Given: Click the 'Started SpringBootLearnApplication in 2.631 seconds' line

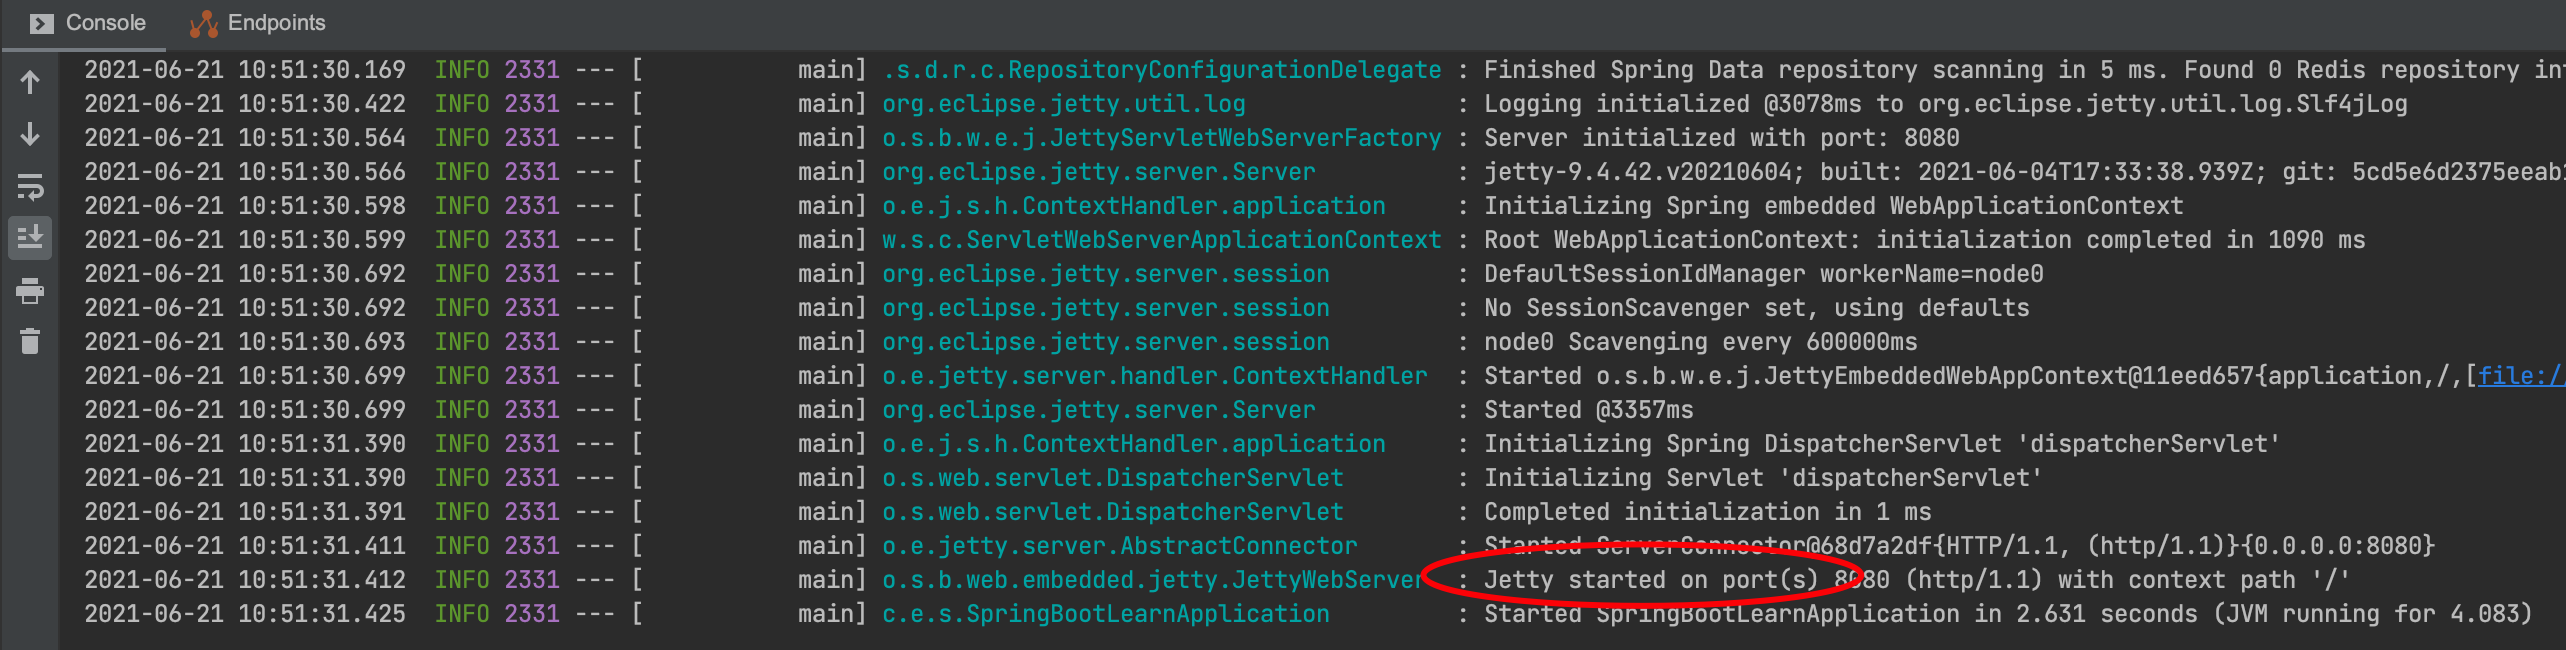Looking at the screenshot, I should (2008, 614).
